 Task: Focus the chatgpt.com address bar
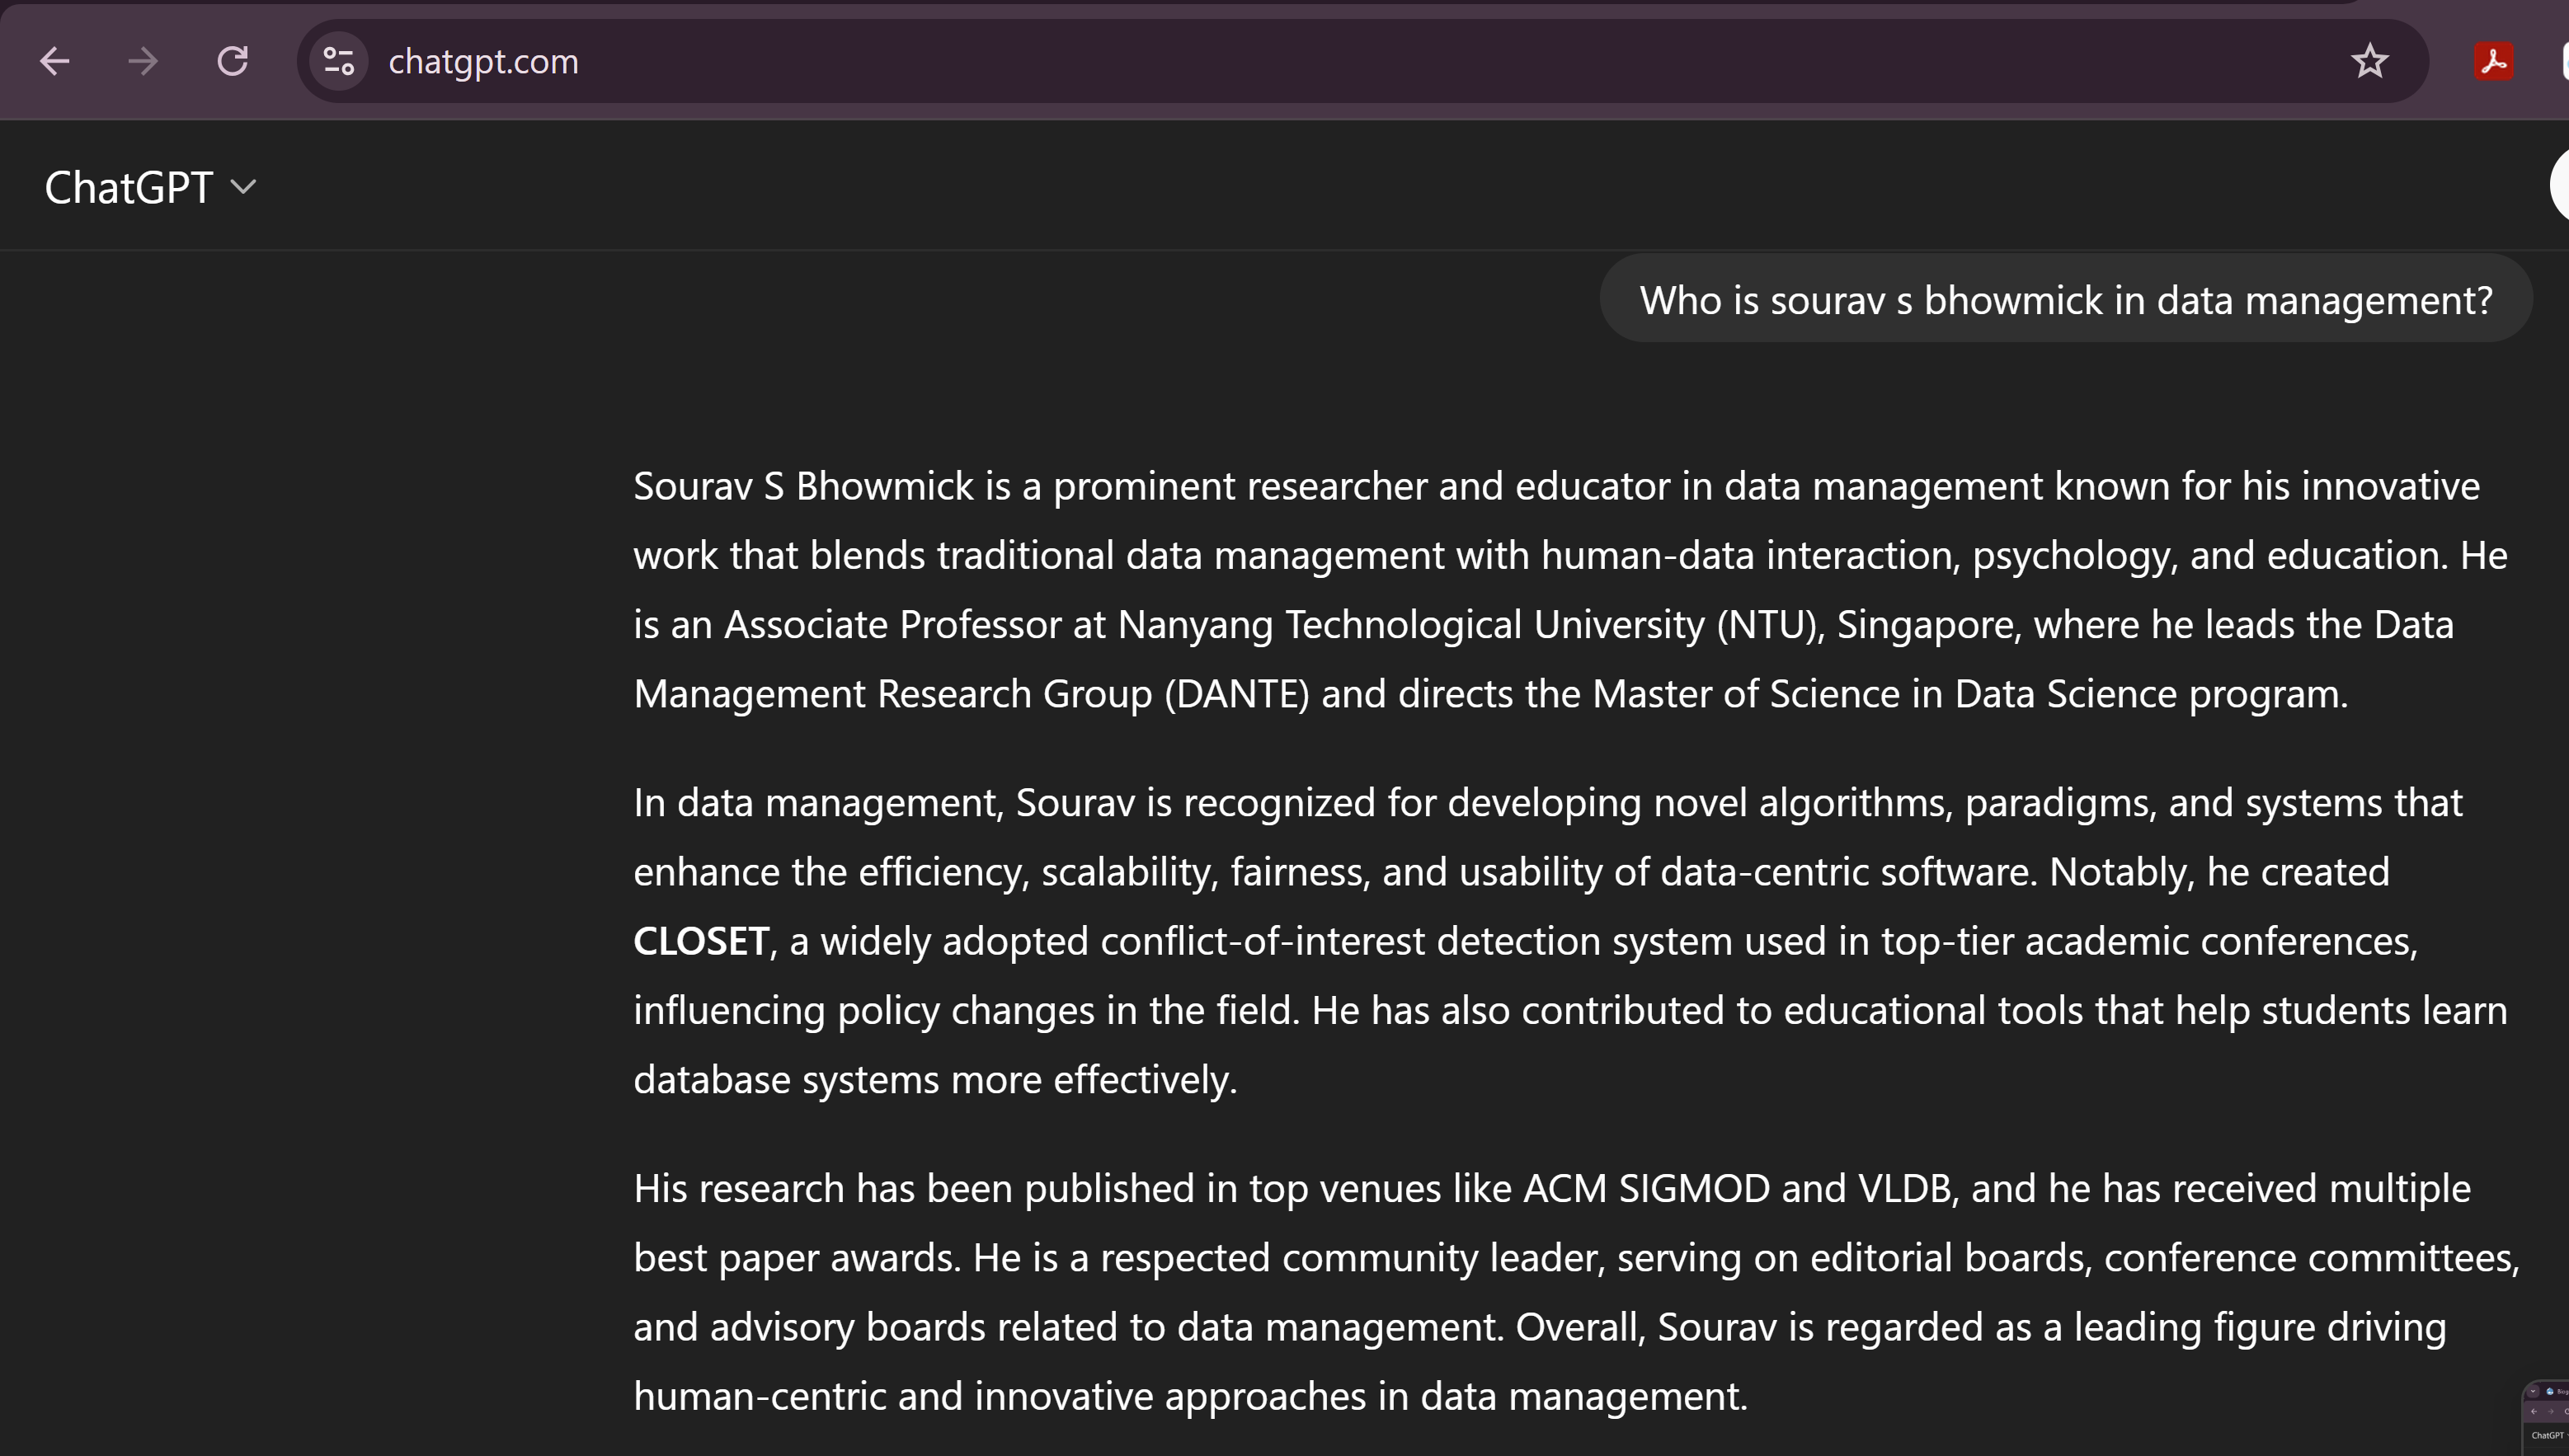pyautogui.click(x=1200, y=62)
